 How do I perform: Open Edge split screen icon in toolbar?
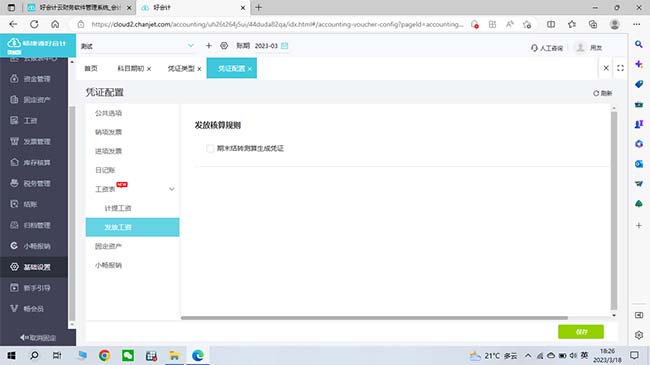coord(551,24)
